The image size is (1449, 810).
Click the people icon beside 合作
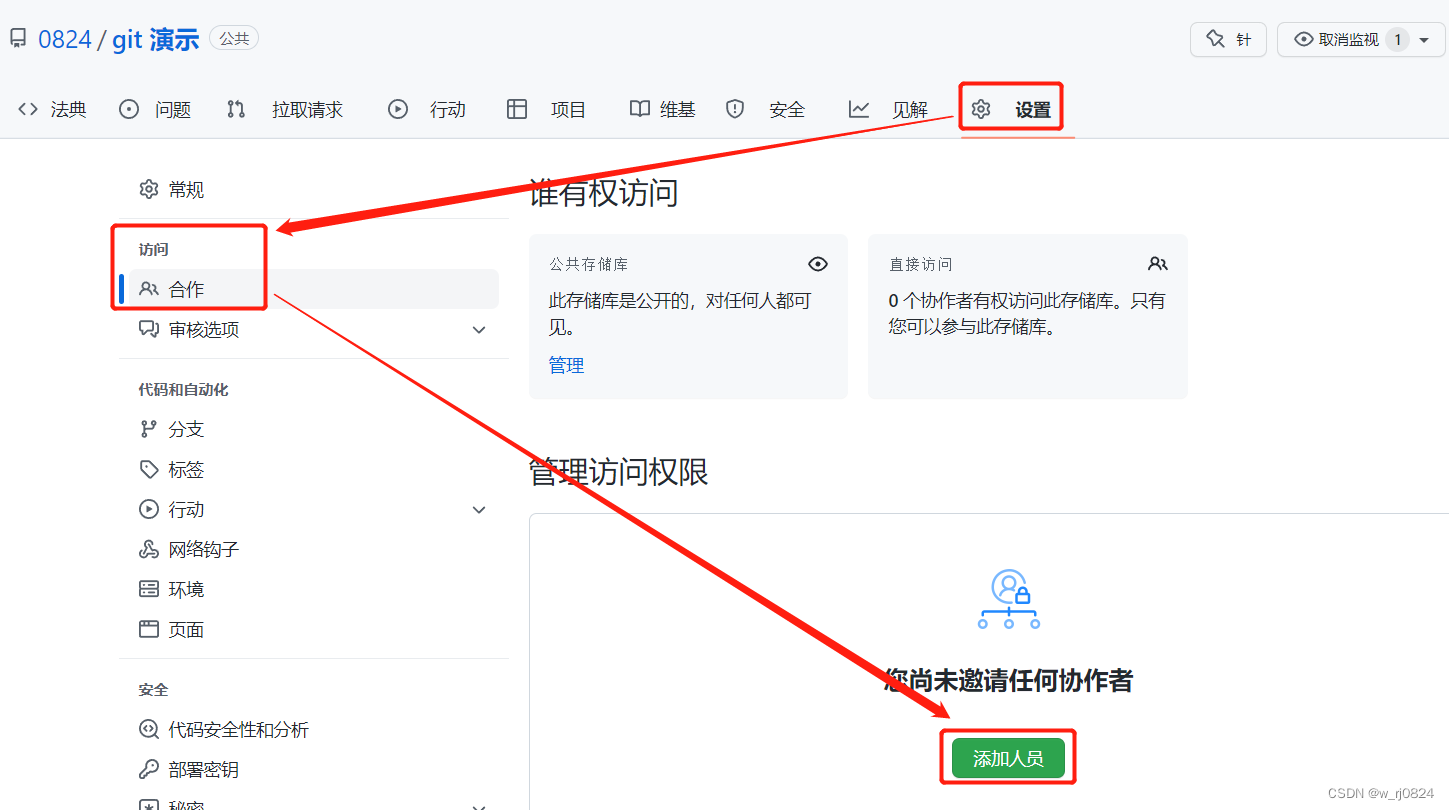[149, 289]
